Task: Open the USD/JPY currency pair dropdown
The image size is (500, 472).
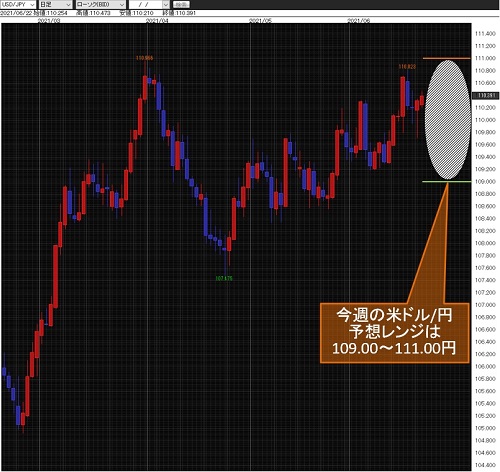Action: 18,4
